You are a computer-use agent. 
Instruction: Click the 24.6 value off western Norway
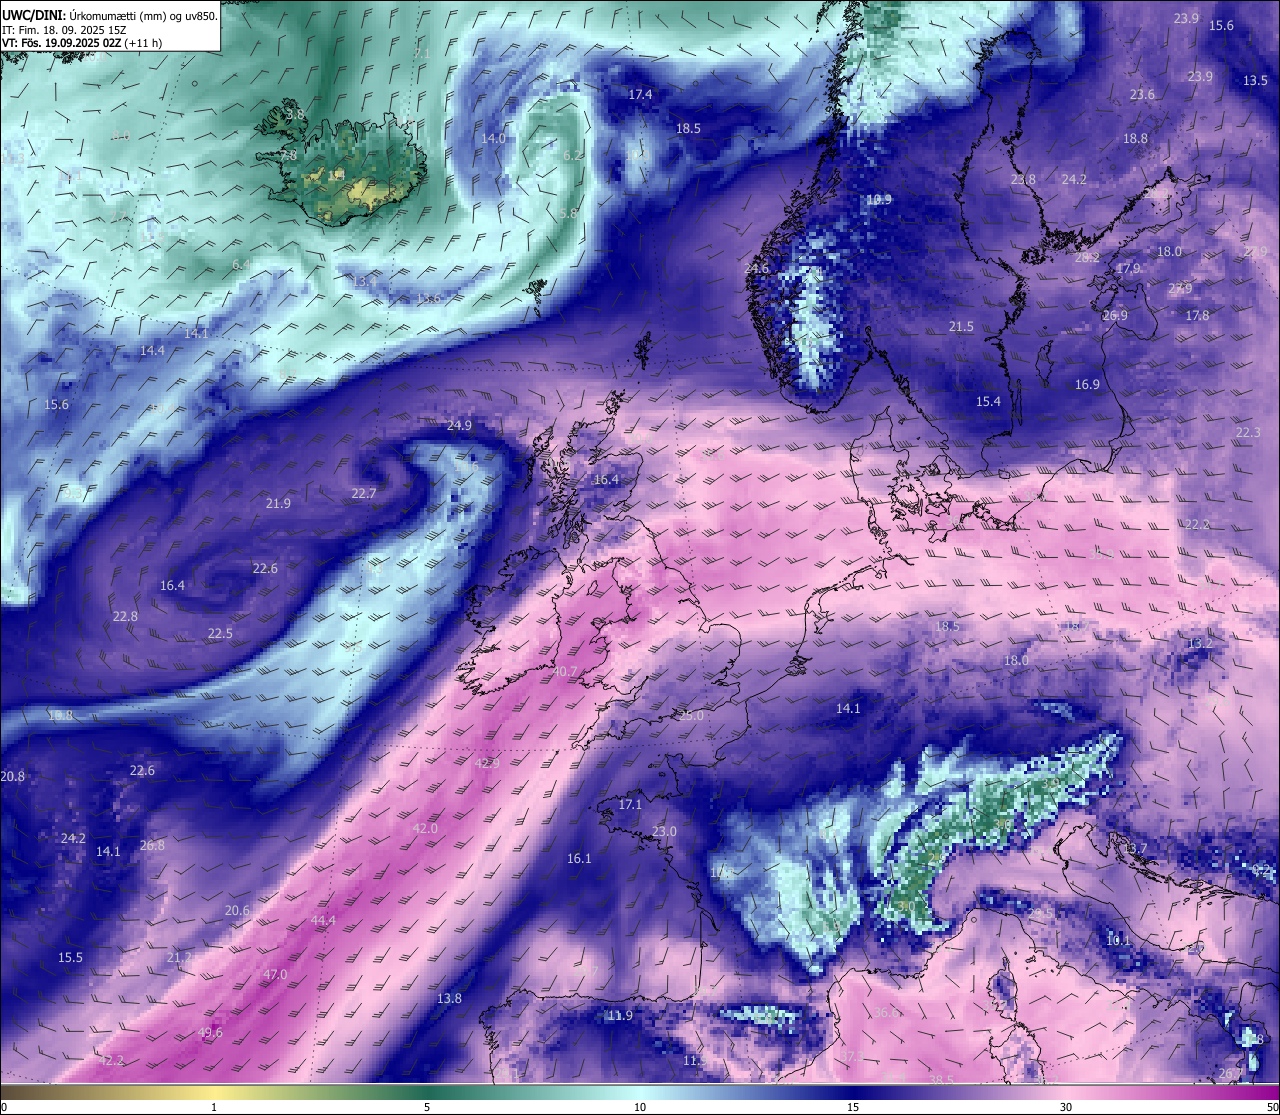[x=757, y=269]
